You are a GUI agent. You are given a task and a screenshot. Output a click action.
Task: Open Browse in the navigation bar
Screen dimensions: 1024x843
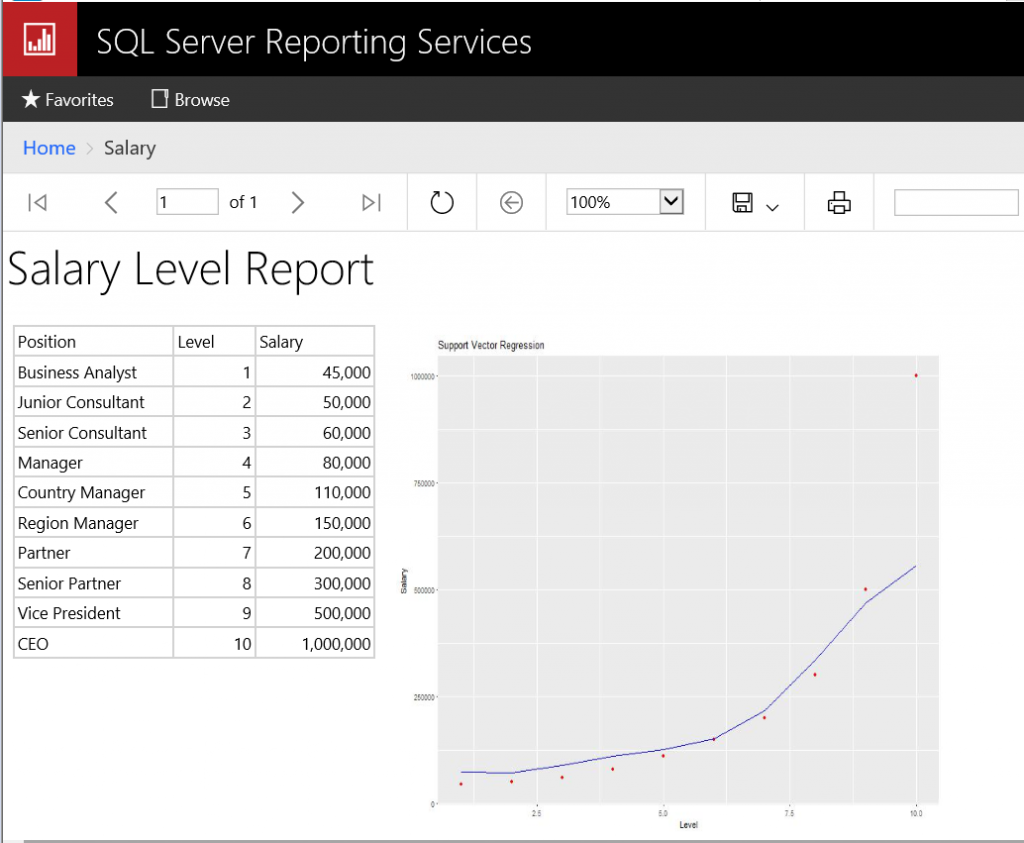pos(191,100)
